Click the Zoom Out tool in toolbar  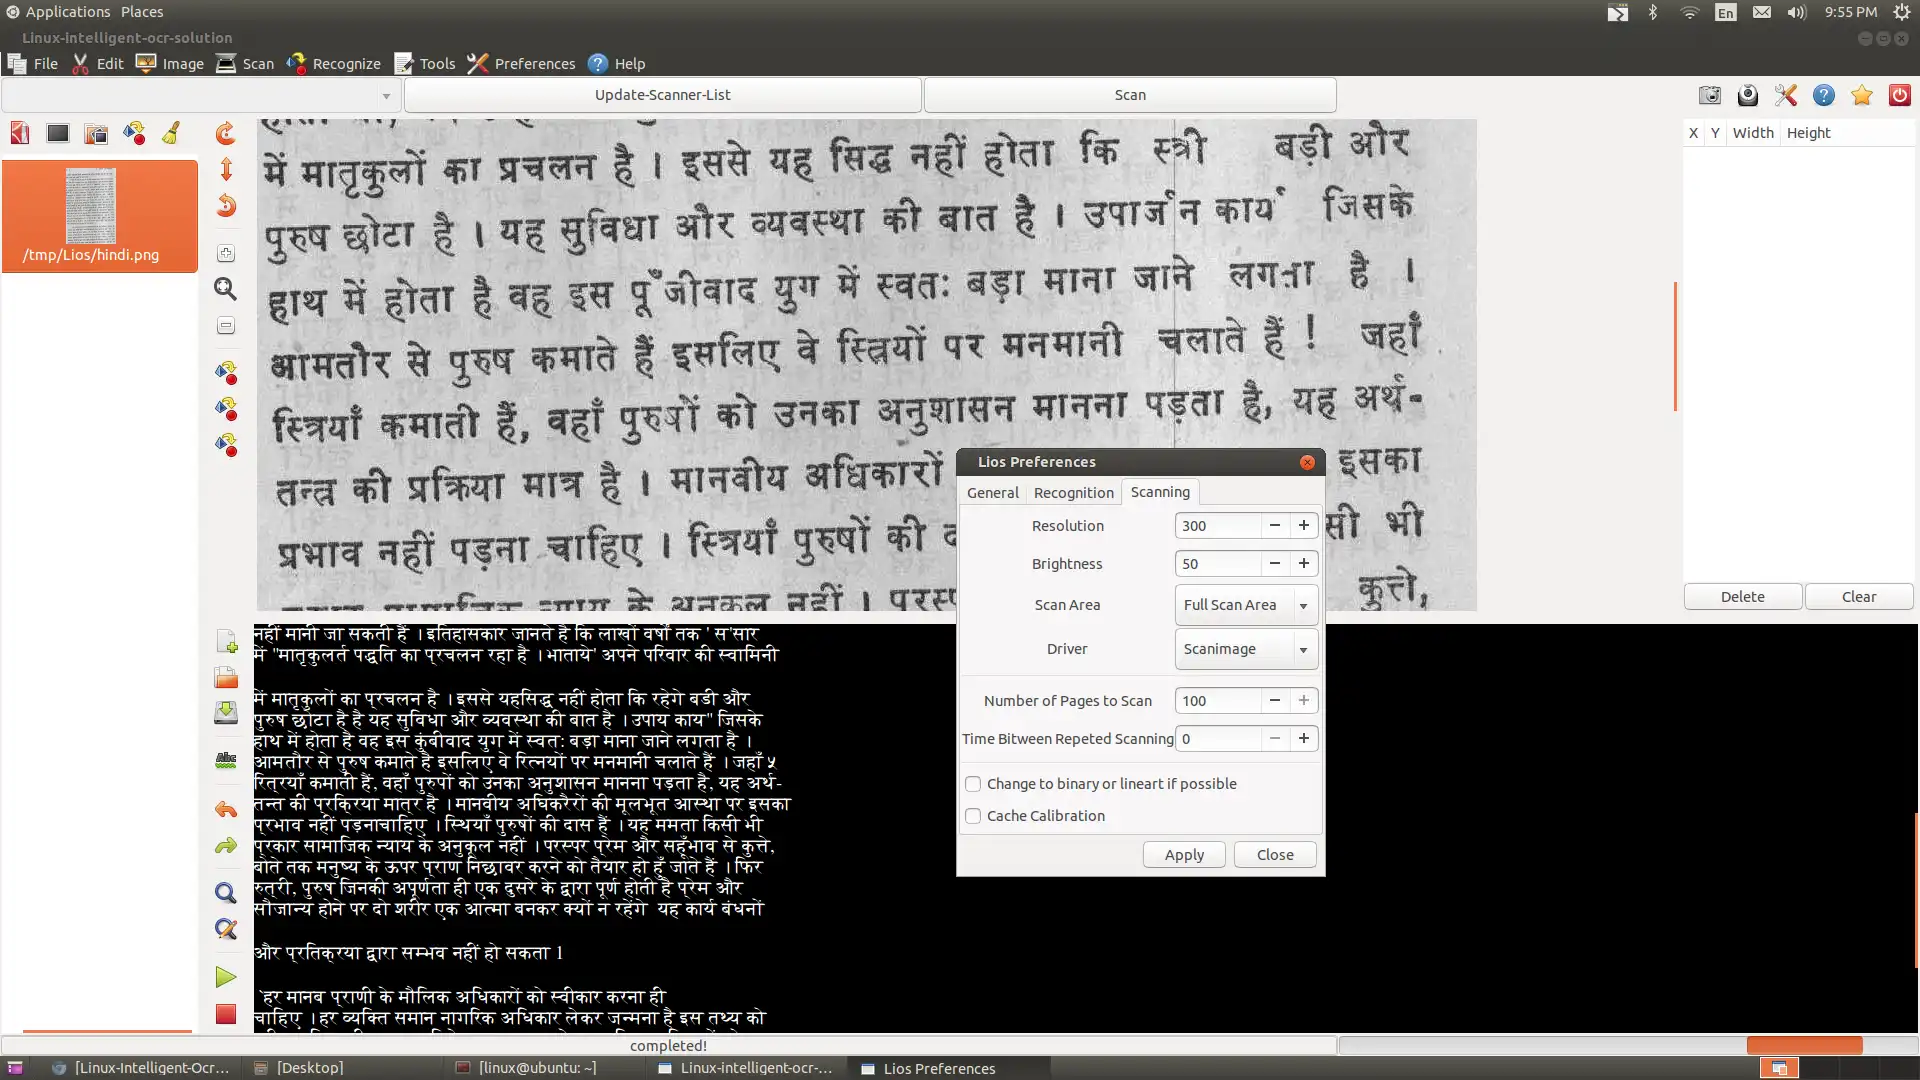227,327
